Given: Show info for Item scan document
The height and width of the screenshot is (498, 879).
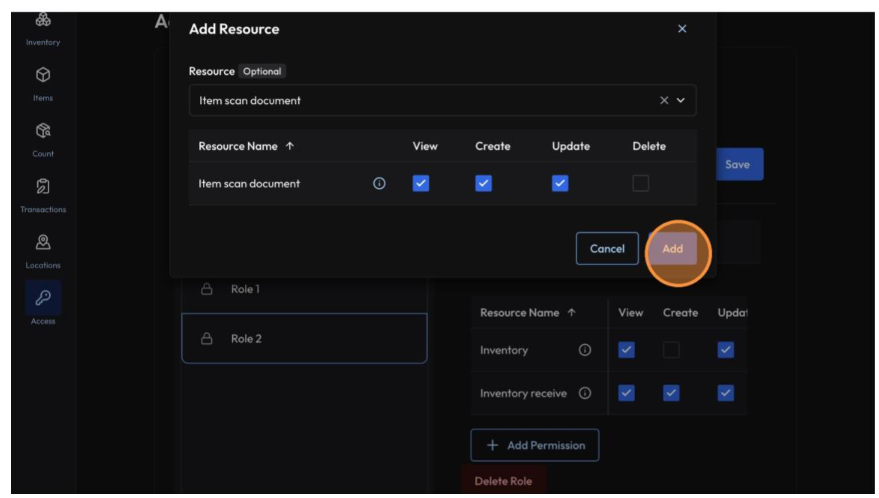Looking at the screenshot, I should (379, 183).
